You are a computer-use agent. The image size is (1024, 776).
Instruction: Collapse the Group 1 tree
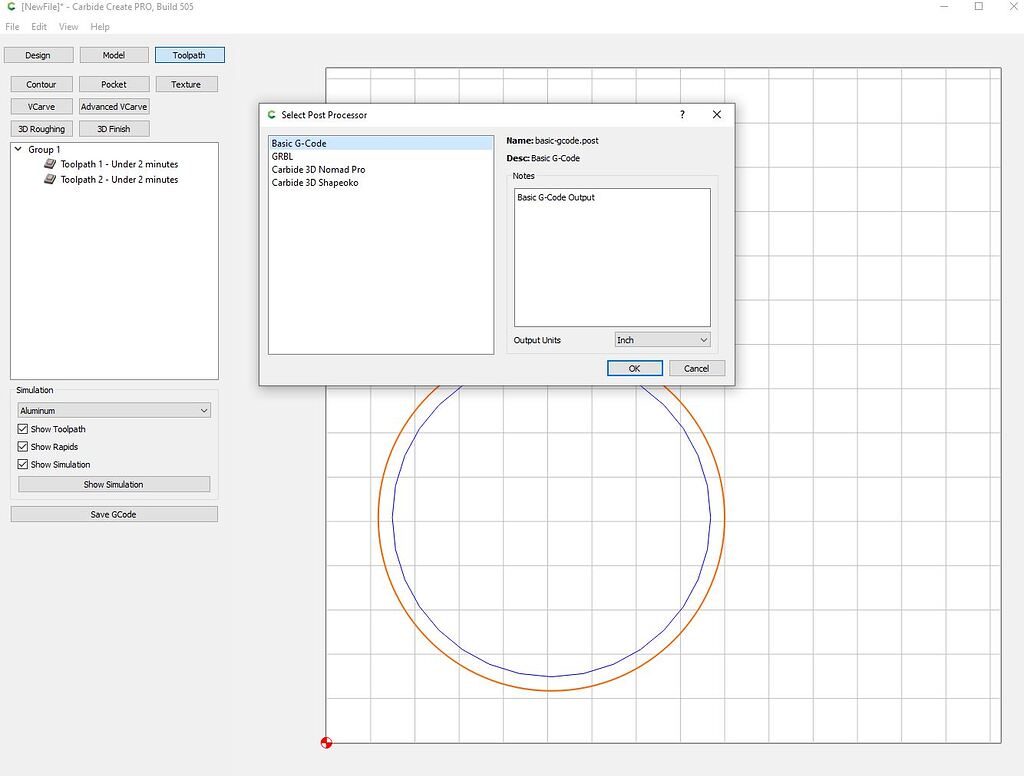point(17,149)
